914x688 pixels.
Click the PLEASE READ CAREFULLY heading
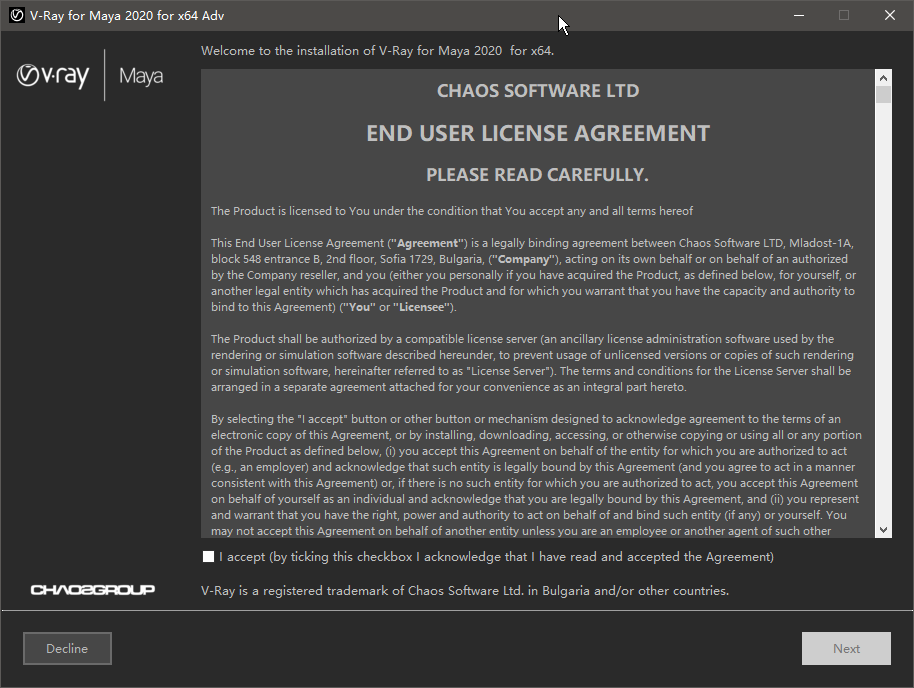pos(537,175)
